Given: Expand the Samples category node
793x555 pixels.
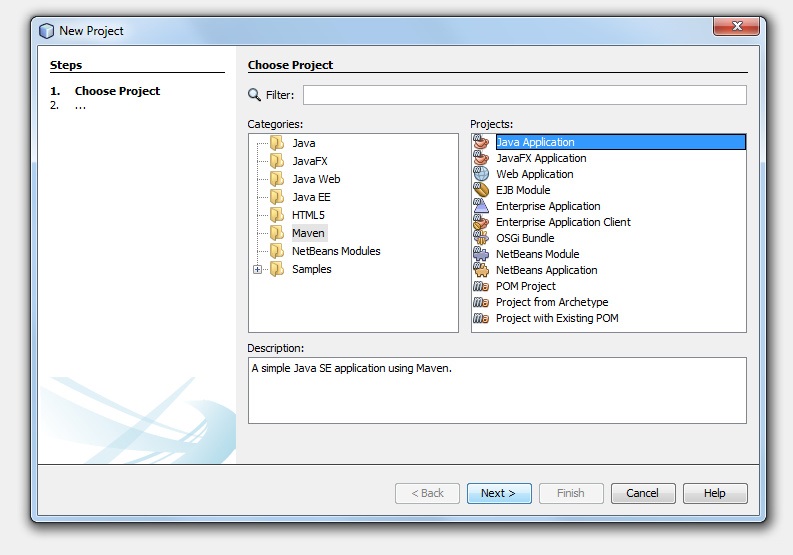Looking at the screenshot, I should [257, 270].
